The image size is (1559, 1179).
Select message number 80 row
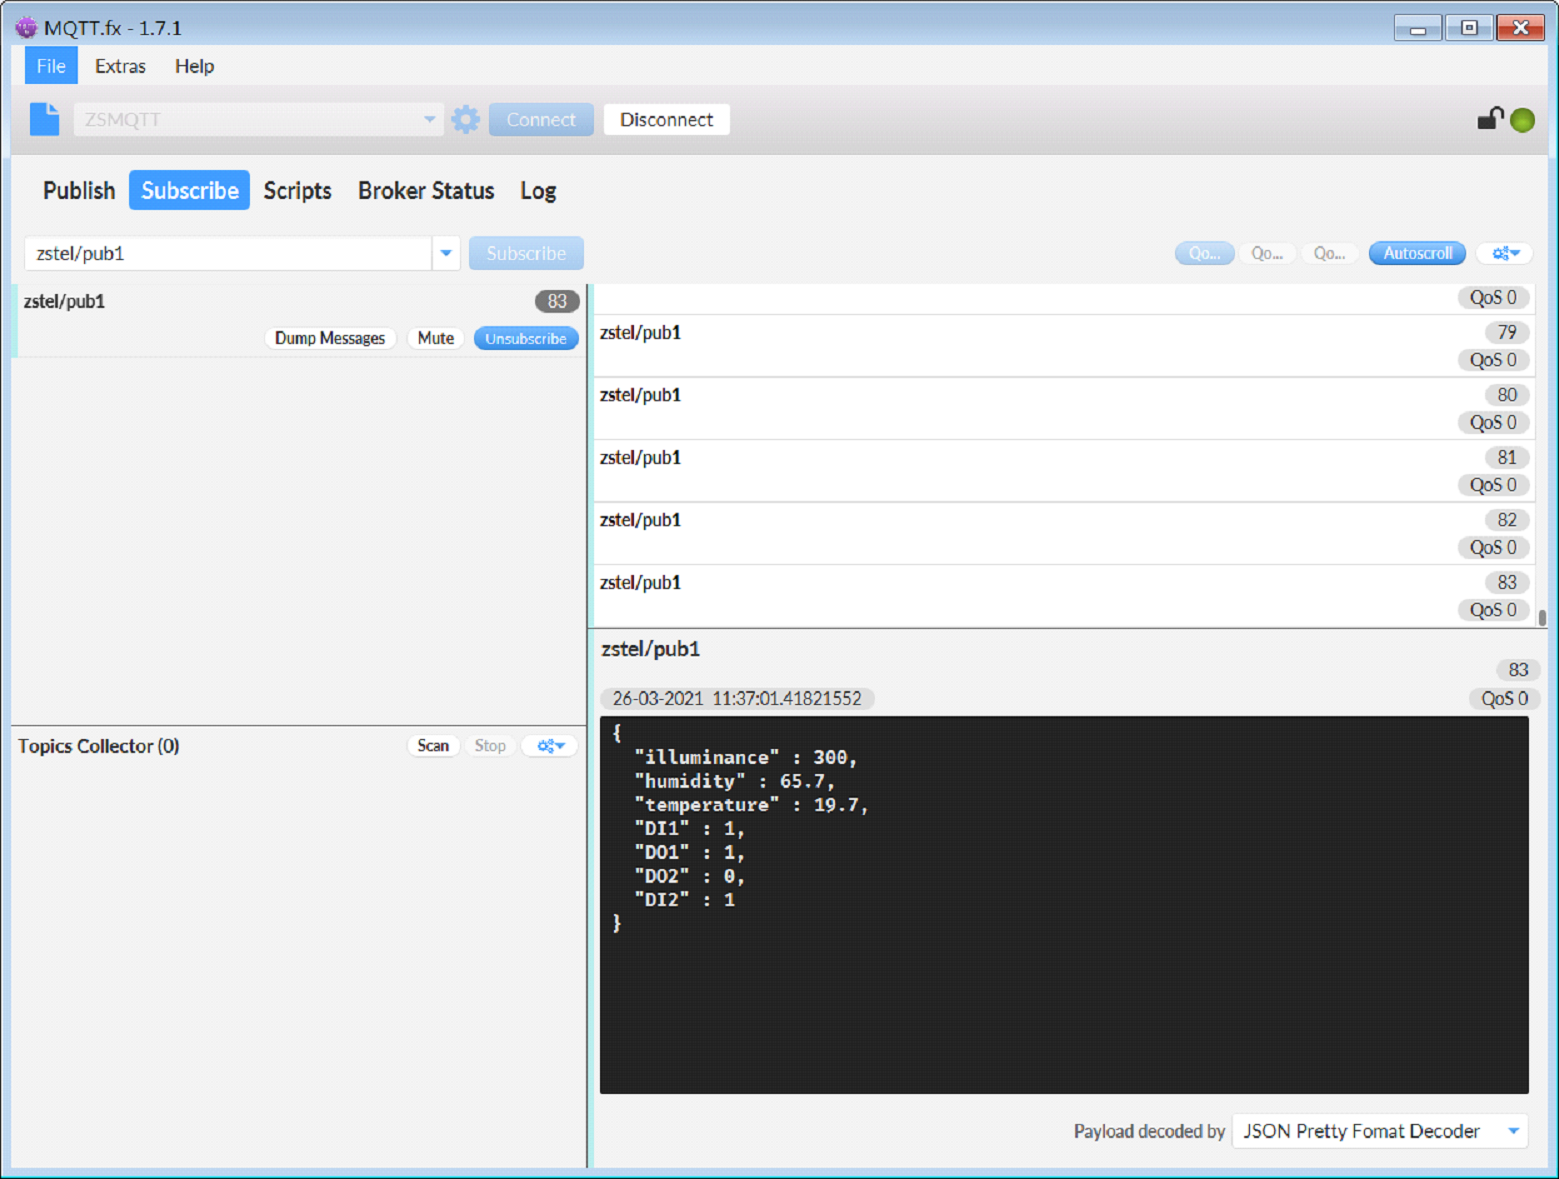(1065, 408)
